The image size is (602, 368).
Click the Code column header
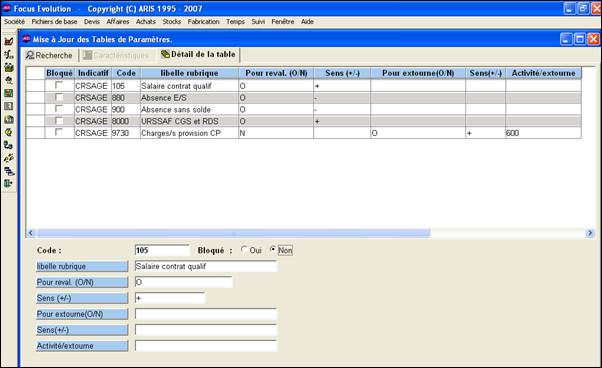pyautogui.click(x=126, y=73)
